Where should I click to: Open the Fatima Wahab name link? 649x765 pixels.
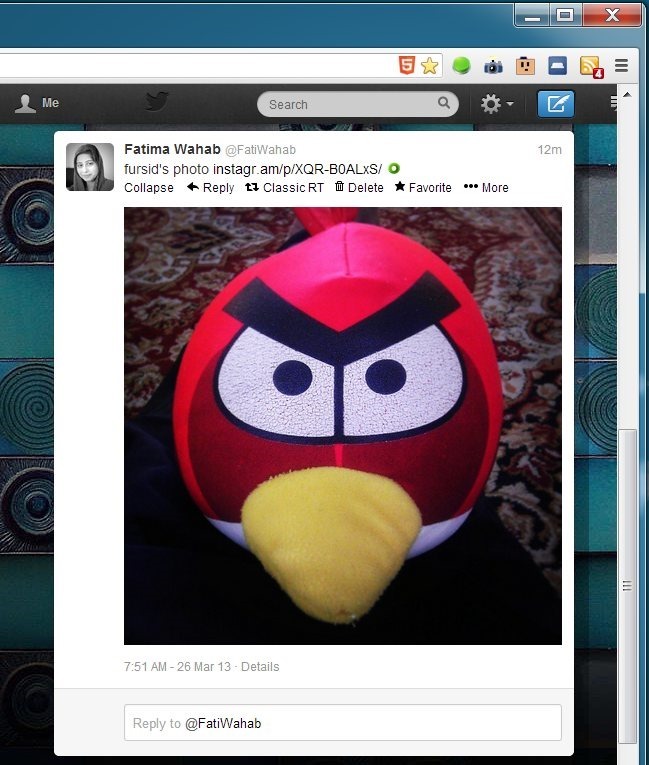(x=172, y=149)
